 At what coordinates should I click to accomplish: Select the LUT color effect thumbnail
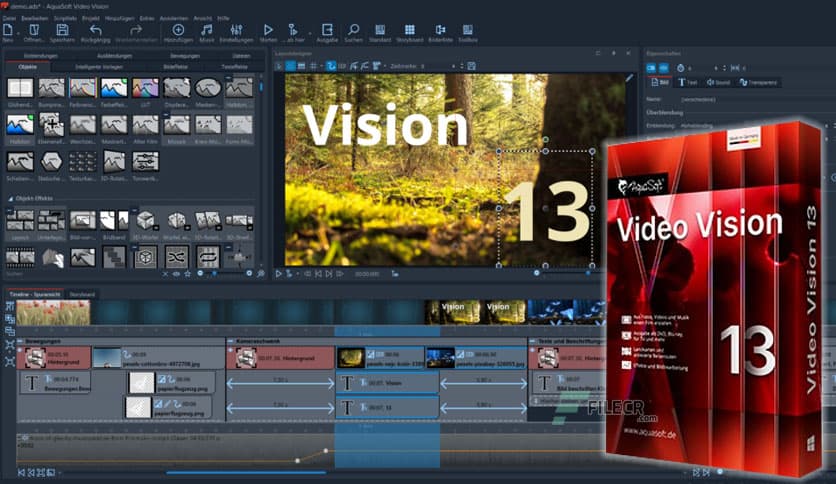pos(145,88)
